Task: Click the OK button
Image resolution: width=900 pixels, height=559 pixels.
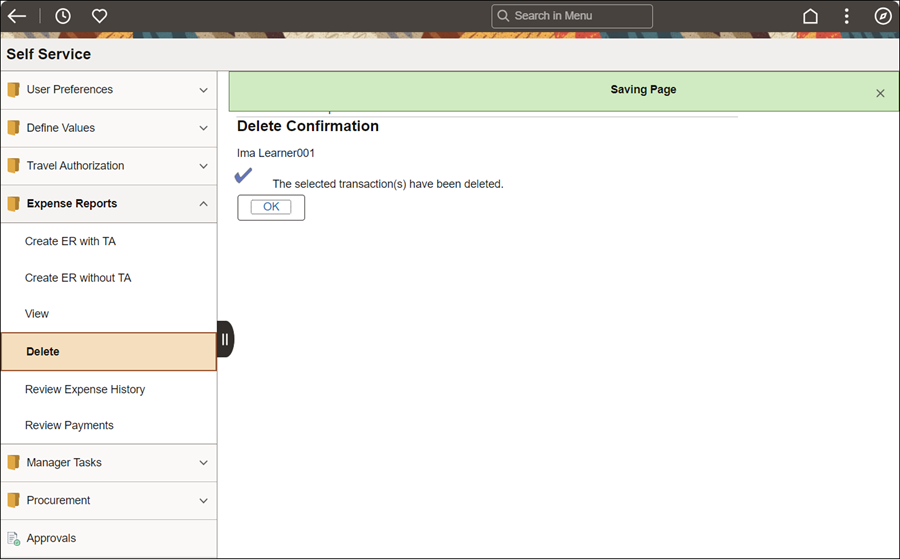Action: click(271, 207)
